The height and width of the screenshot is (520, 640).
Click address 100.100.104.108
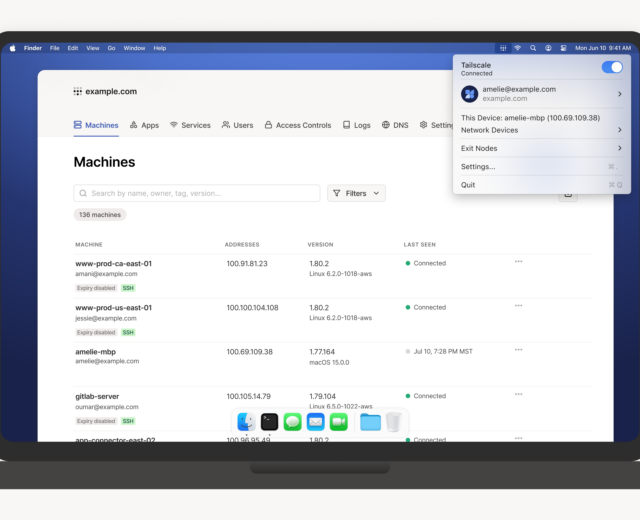(252, 308)
